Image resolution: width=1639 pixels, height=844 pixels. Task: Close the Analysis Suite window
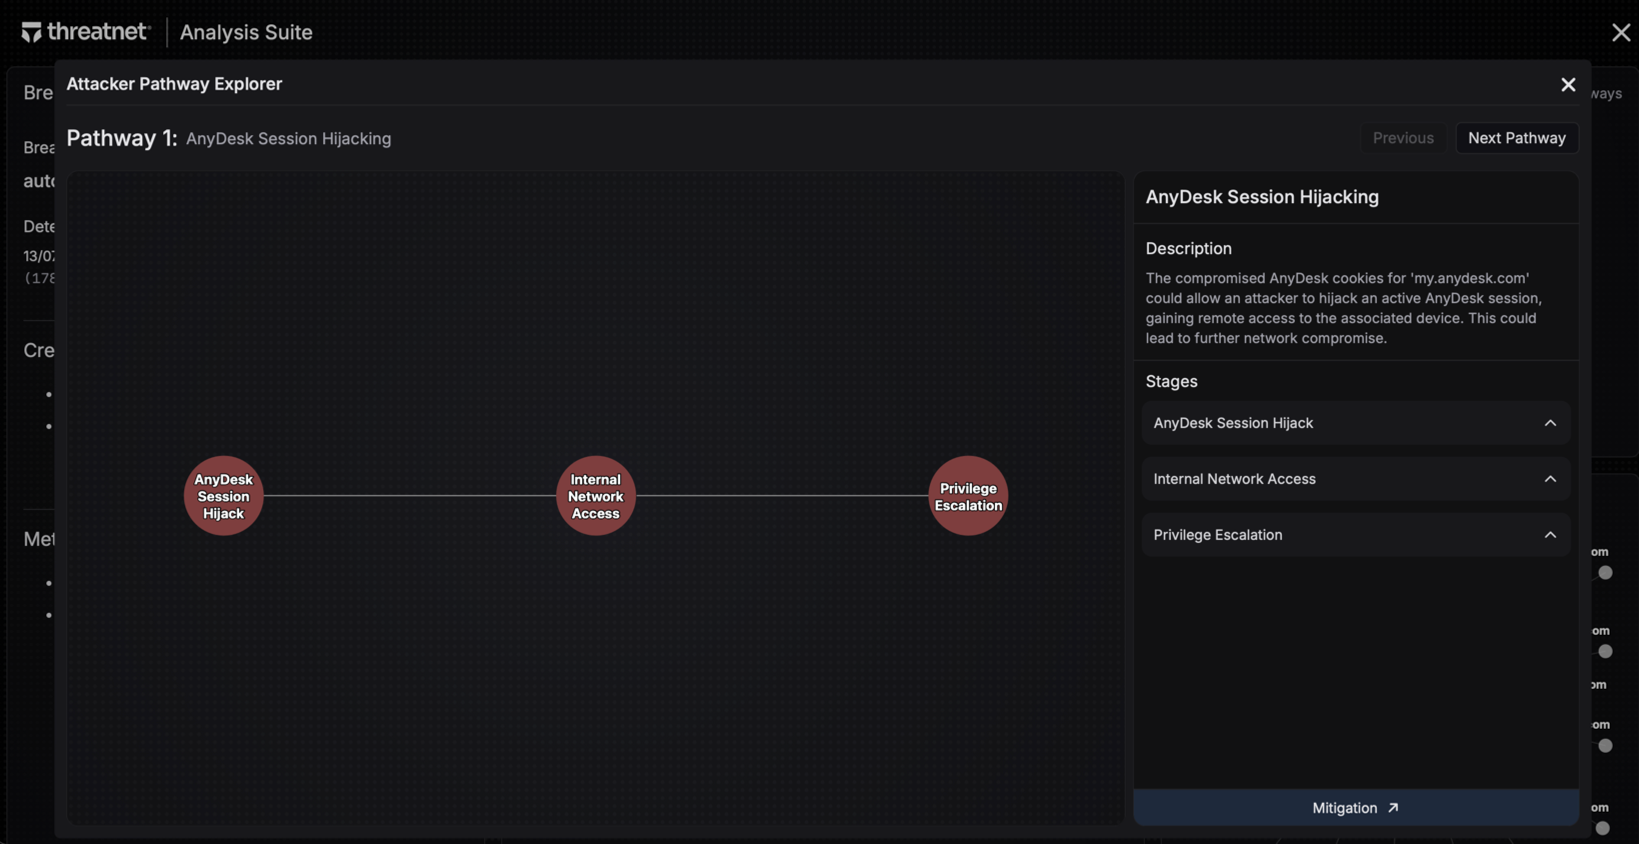[x=1621, y=32]
